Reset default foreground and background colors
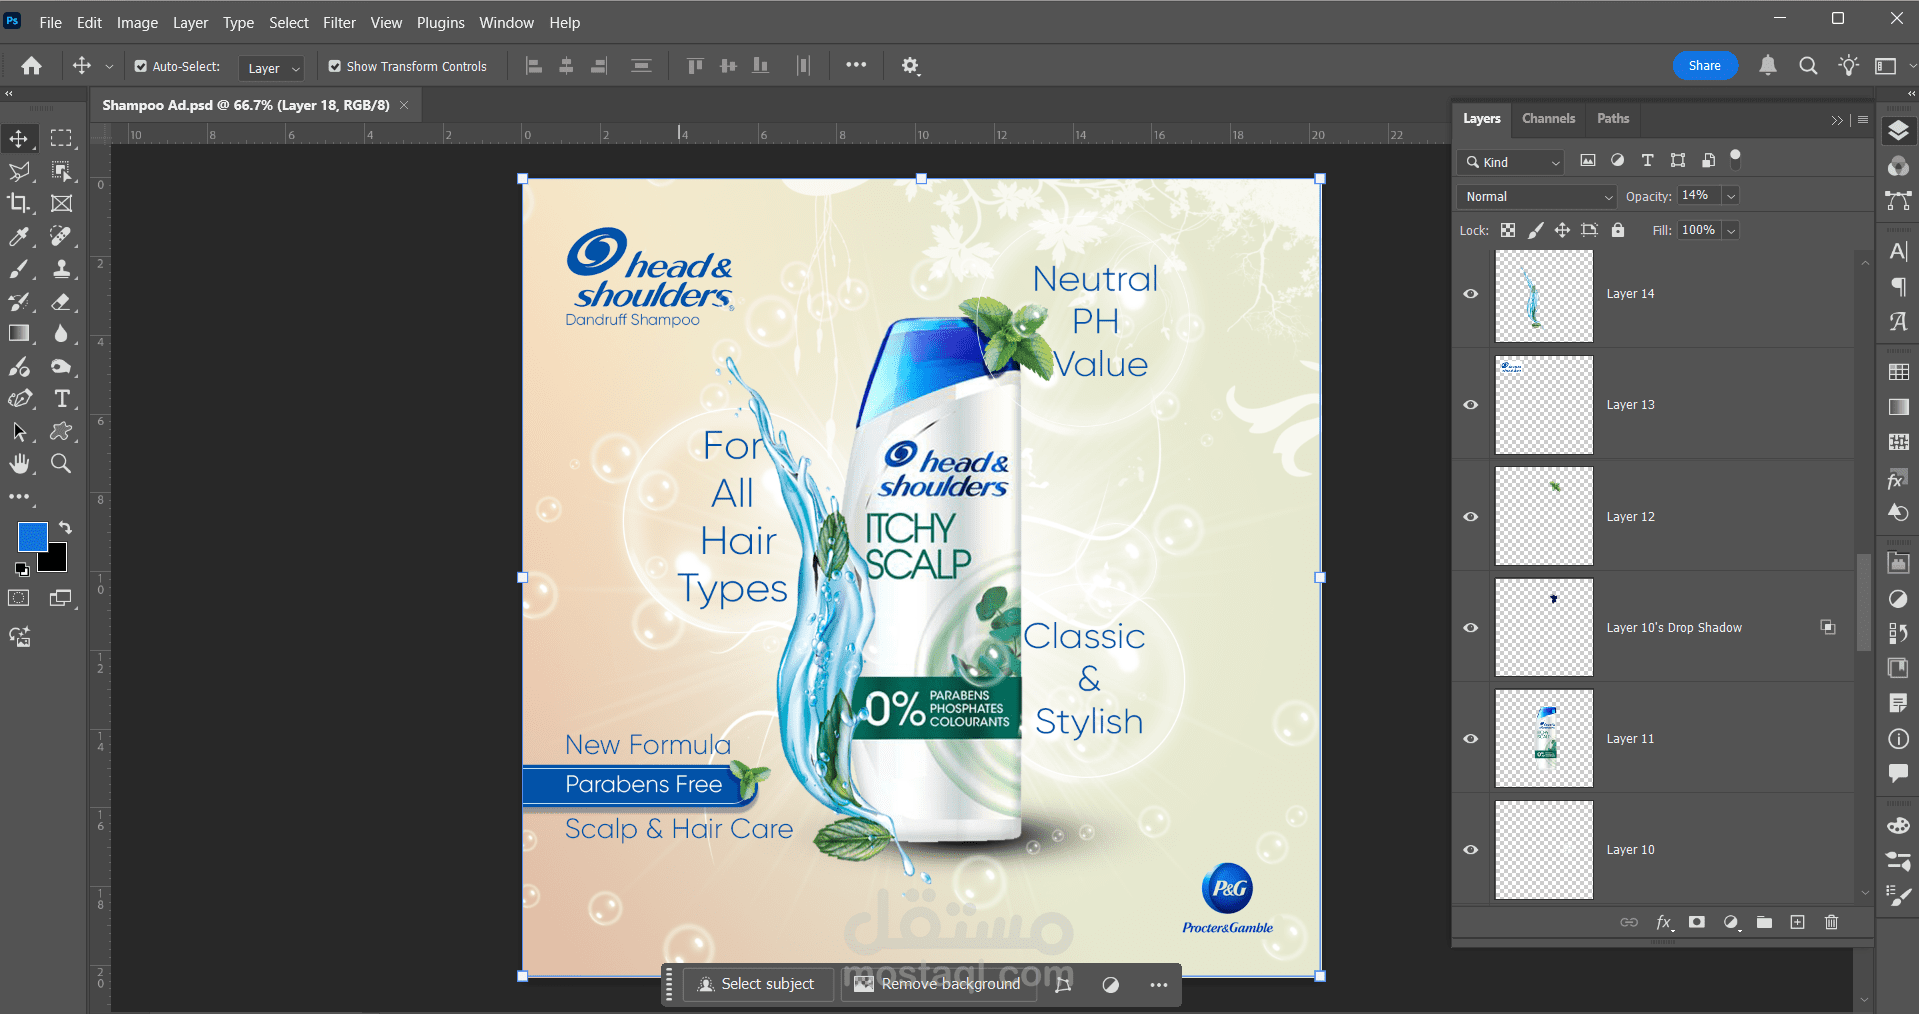 click(x=22, y=570)
